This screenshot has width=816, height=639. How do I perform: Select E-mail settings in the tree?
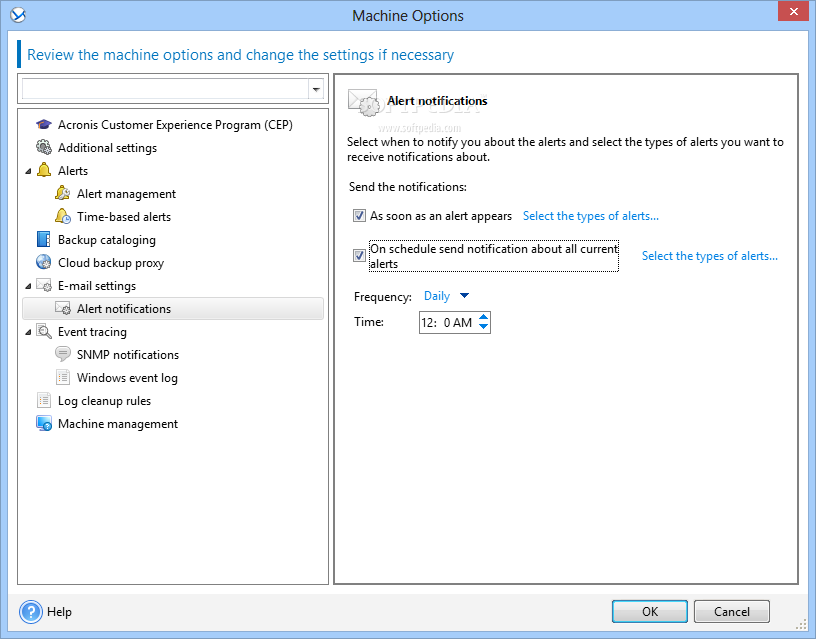coord(97,286)
